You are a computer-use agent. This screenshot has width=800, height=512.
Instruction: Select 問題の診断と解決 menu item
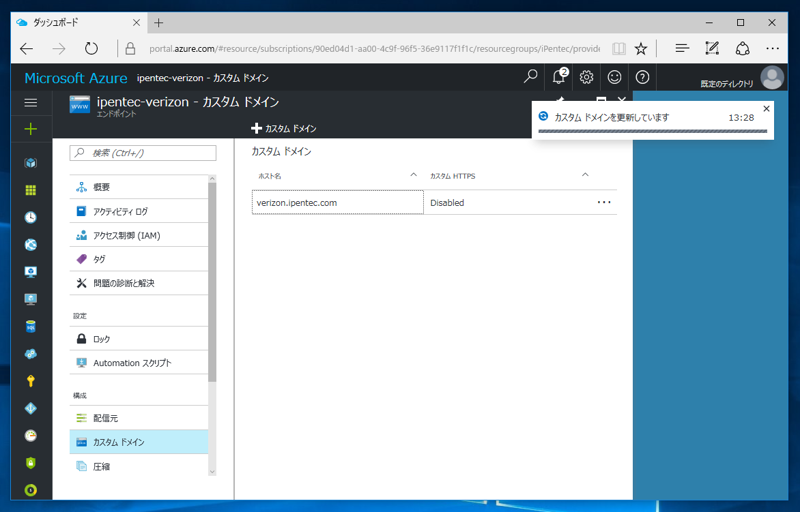[x=139, y=283]
